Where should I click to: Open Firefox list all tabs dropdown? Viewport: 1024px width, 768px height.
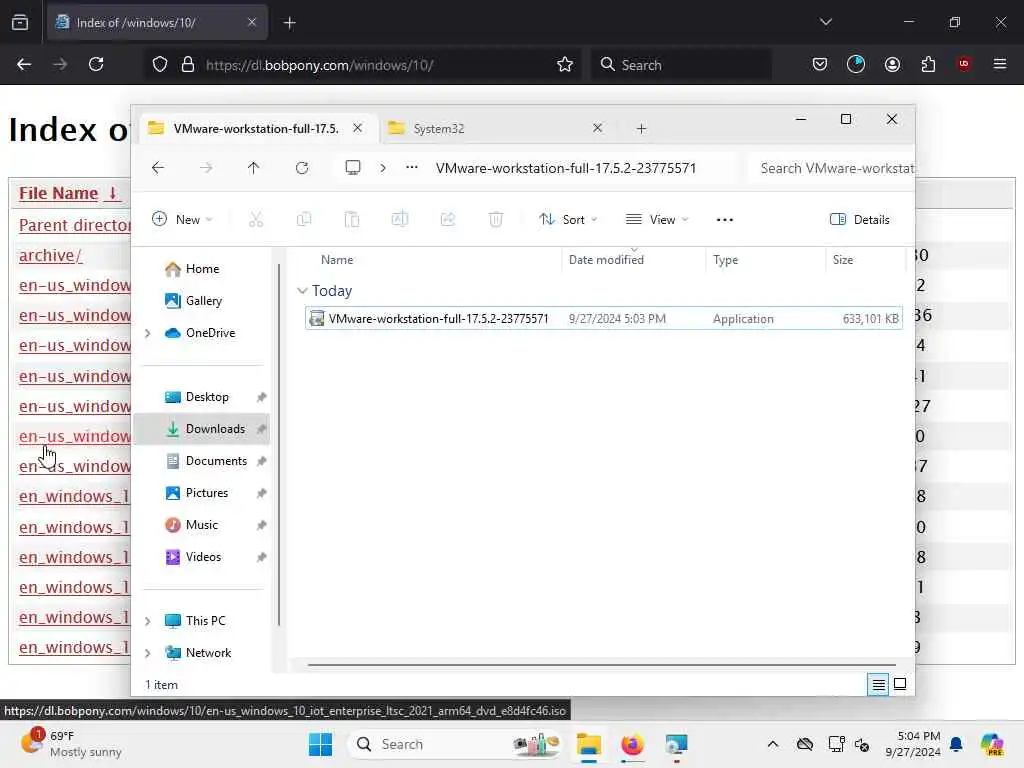825,22
